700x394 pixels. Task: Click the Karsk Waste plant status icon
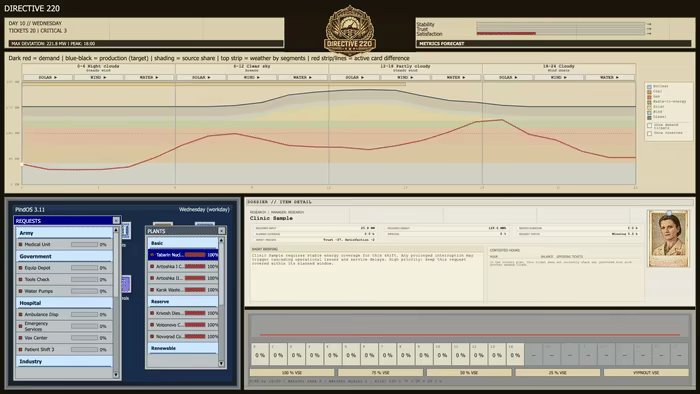(152, 290)
